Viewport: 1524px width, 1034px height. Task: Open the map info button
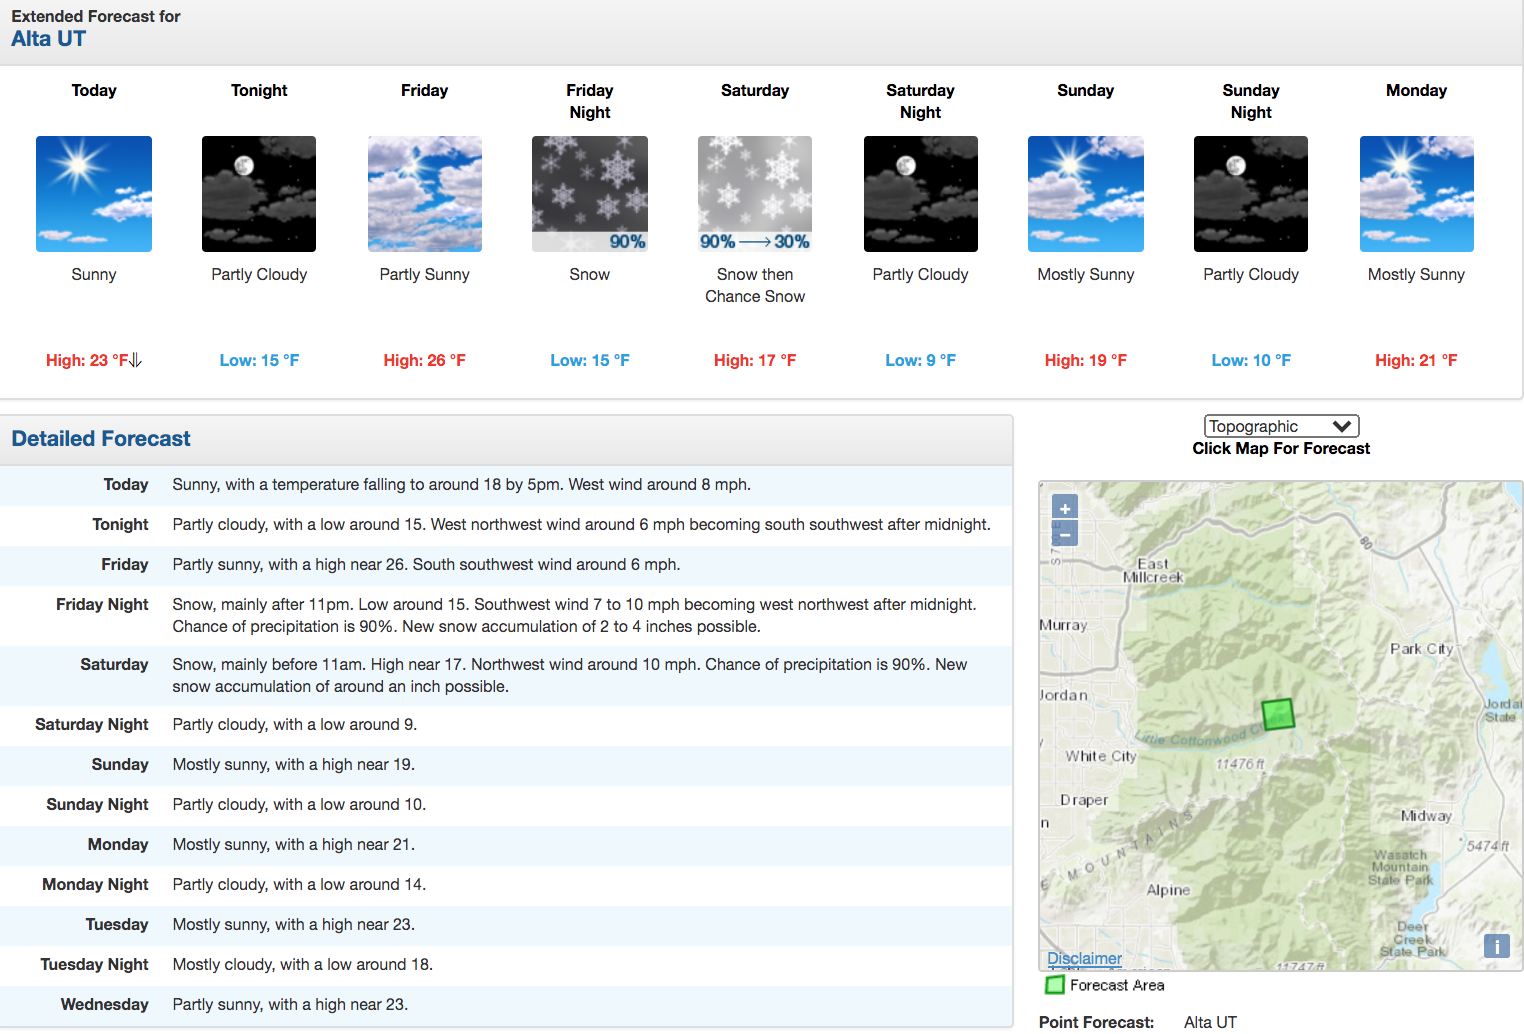pyautogui.click(x=1497, y=946)
